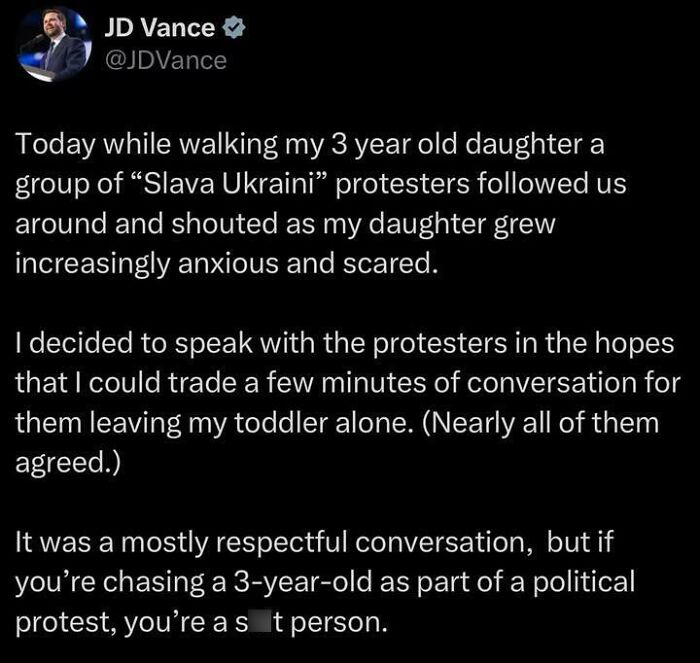Click the word "protesters" in the first paragraph
The width and height of the screenshot is (700, 663).
pos(402,184)
